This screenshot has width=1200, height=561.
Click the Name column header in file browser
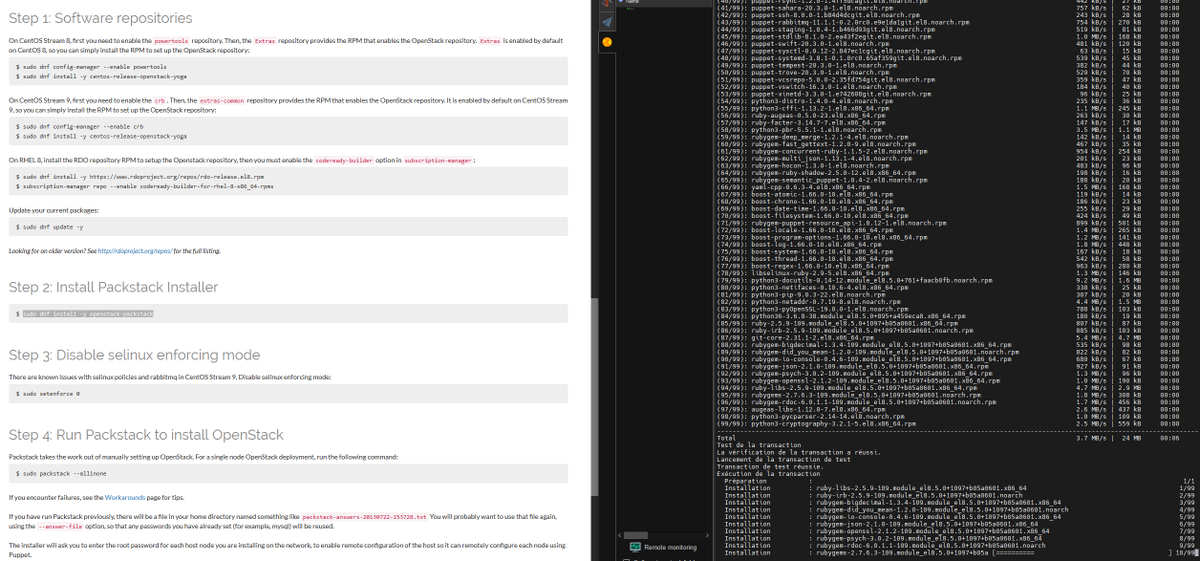coord(630,3)
